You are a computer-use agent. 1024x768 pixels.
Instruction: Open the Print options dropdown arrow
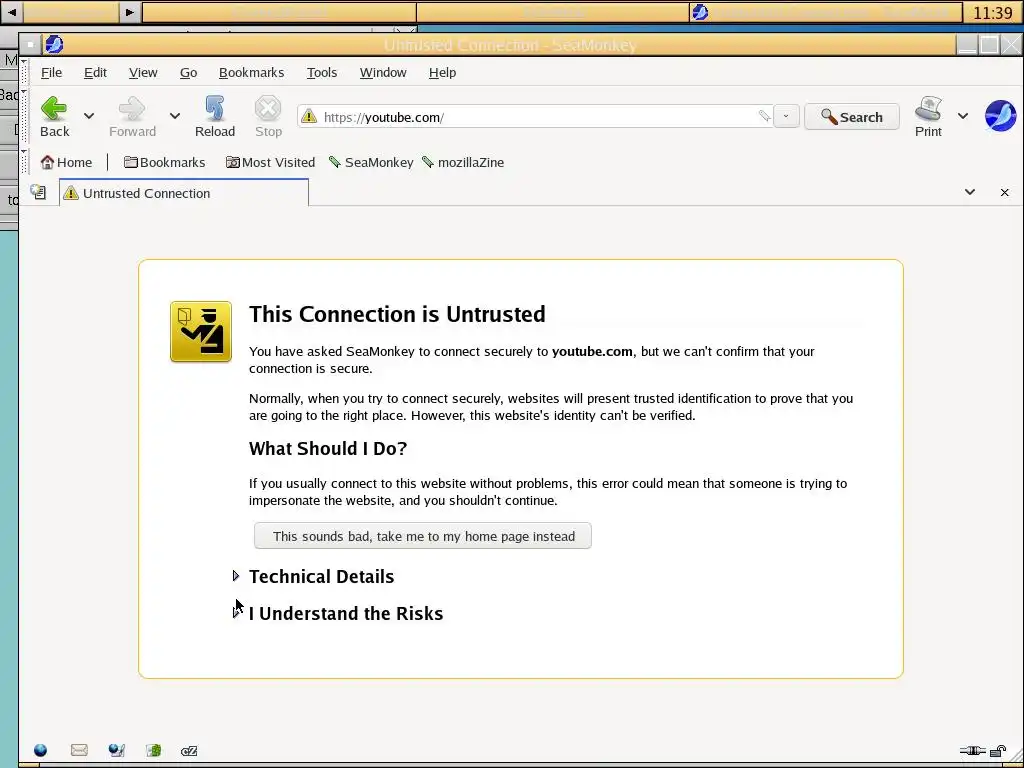(x=963, y=116)
